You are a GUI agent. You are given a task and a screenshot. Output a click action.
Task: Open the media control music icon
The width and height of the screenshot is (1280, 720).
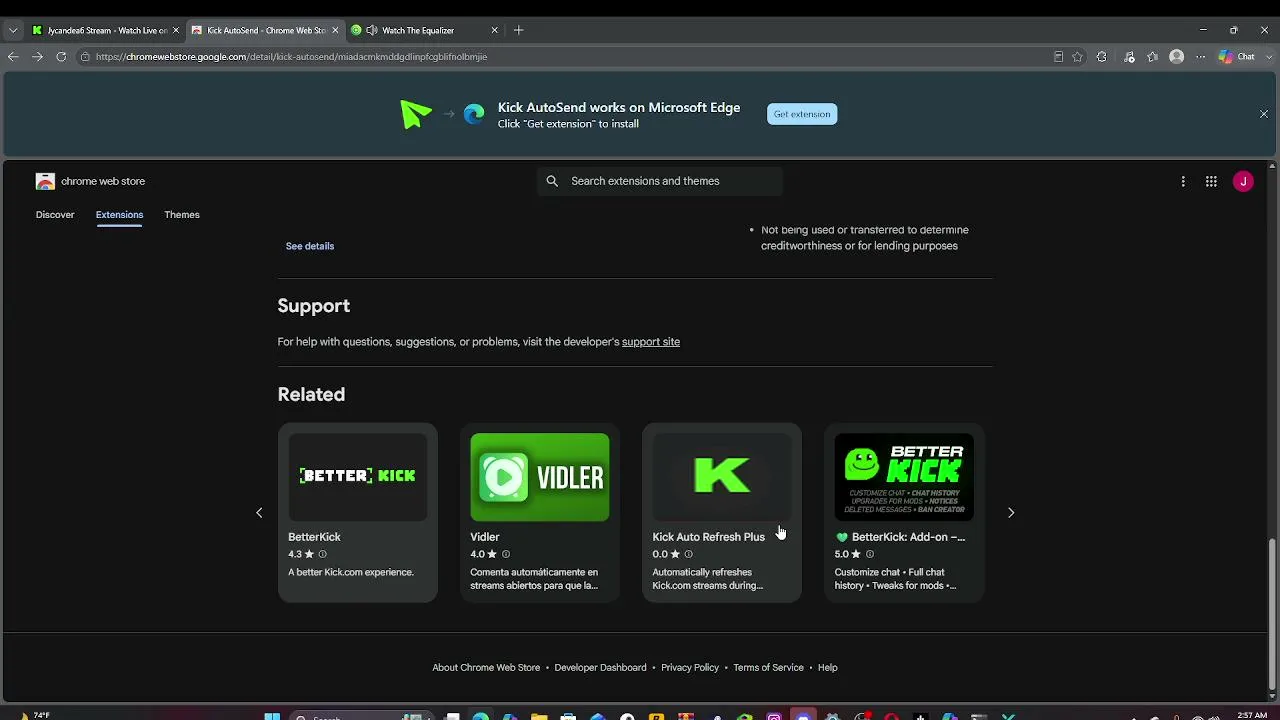(x=1129, y=57)
